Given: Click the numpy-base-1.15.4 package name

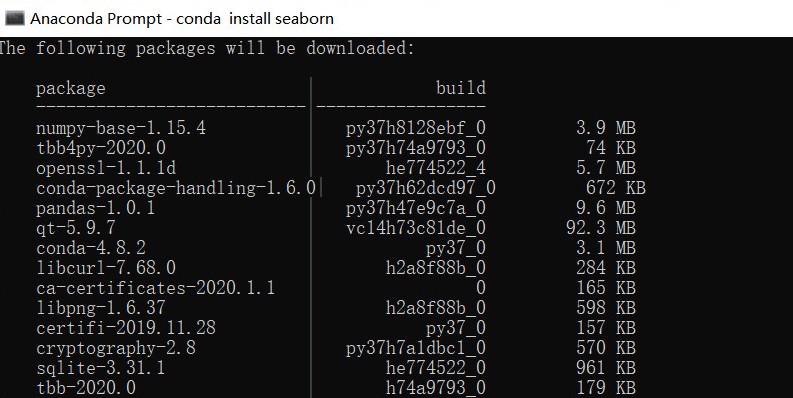Looking at the screenshot, I should tap(121, 128).
